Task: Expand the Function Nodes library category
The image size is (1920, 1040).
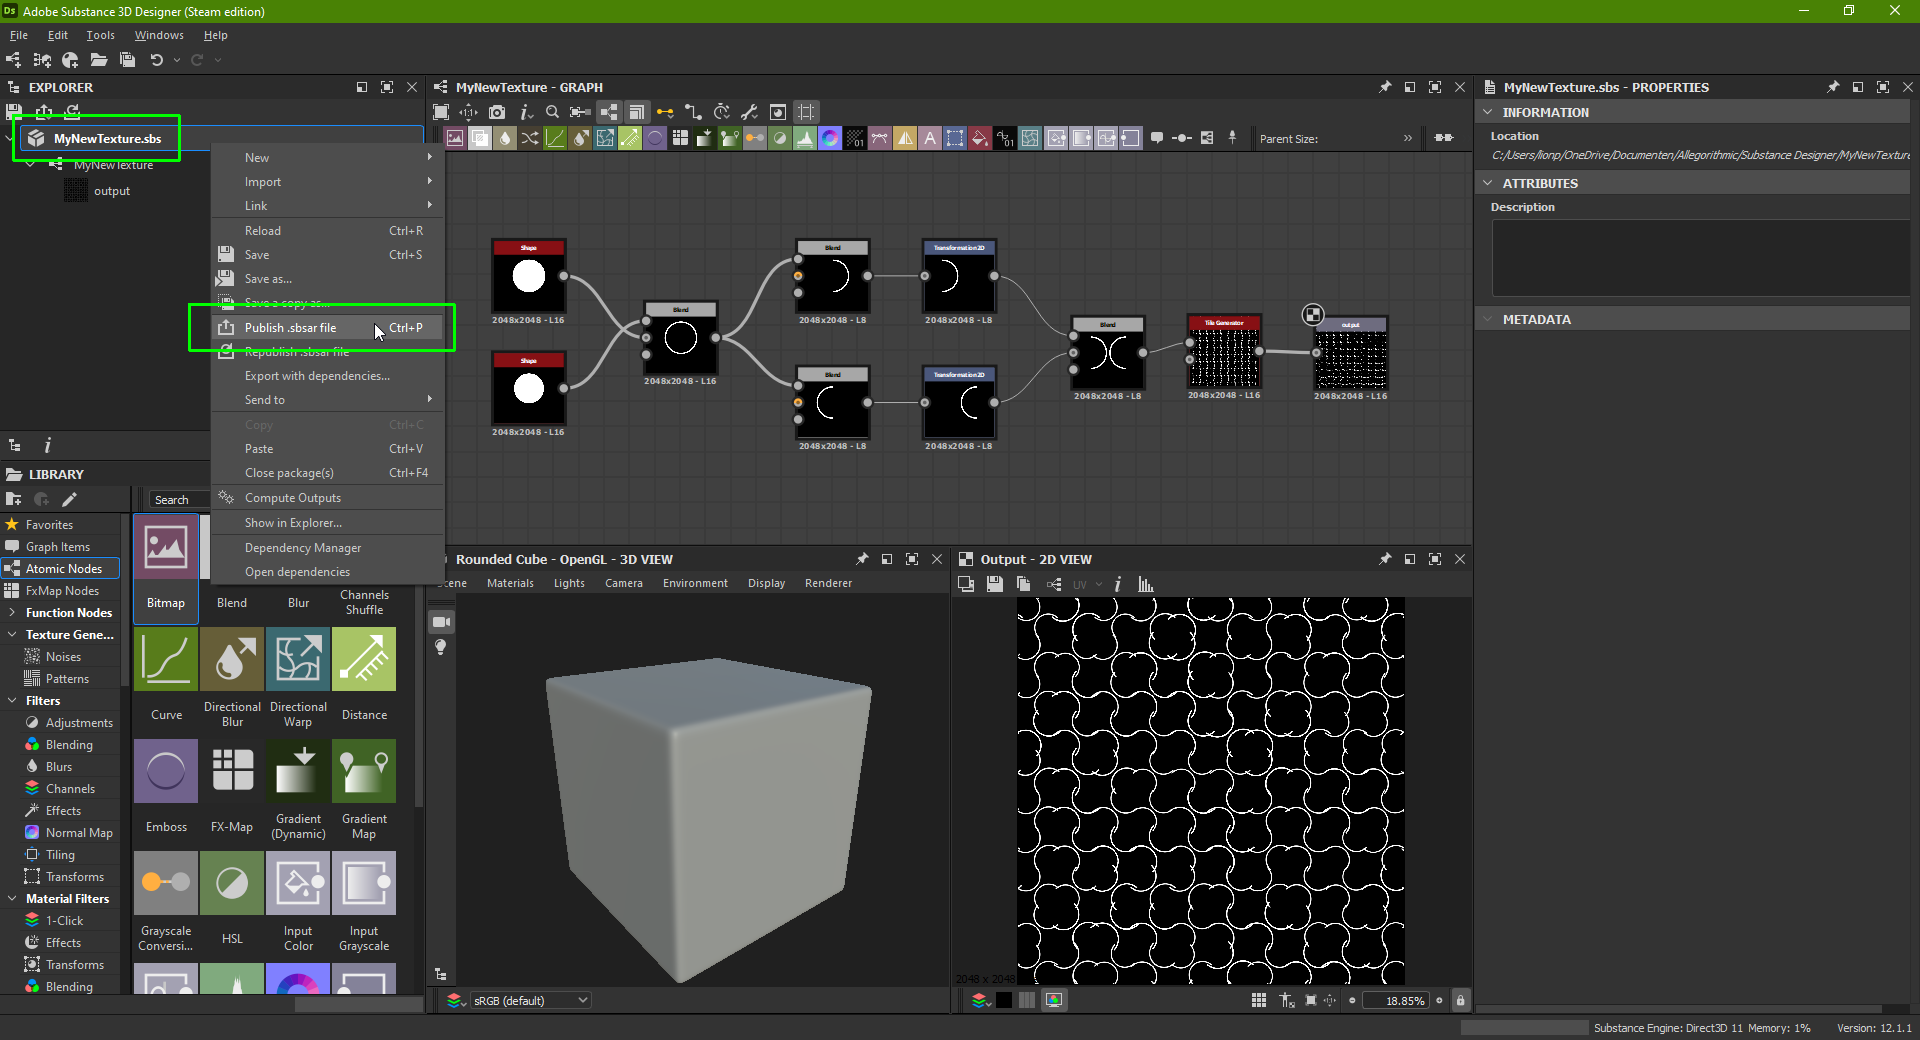Action: click(x=12, y=613)
